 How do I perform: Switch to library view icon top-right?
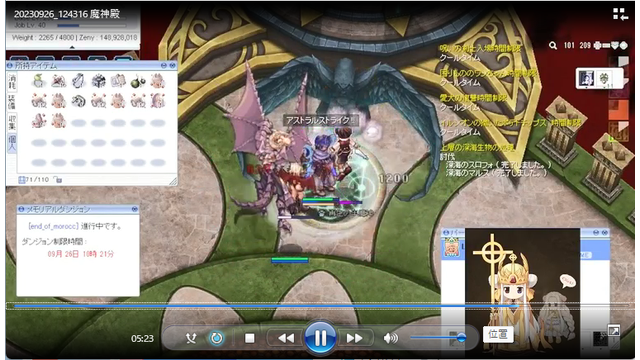pyautogui.click(x=620, y=14)
